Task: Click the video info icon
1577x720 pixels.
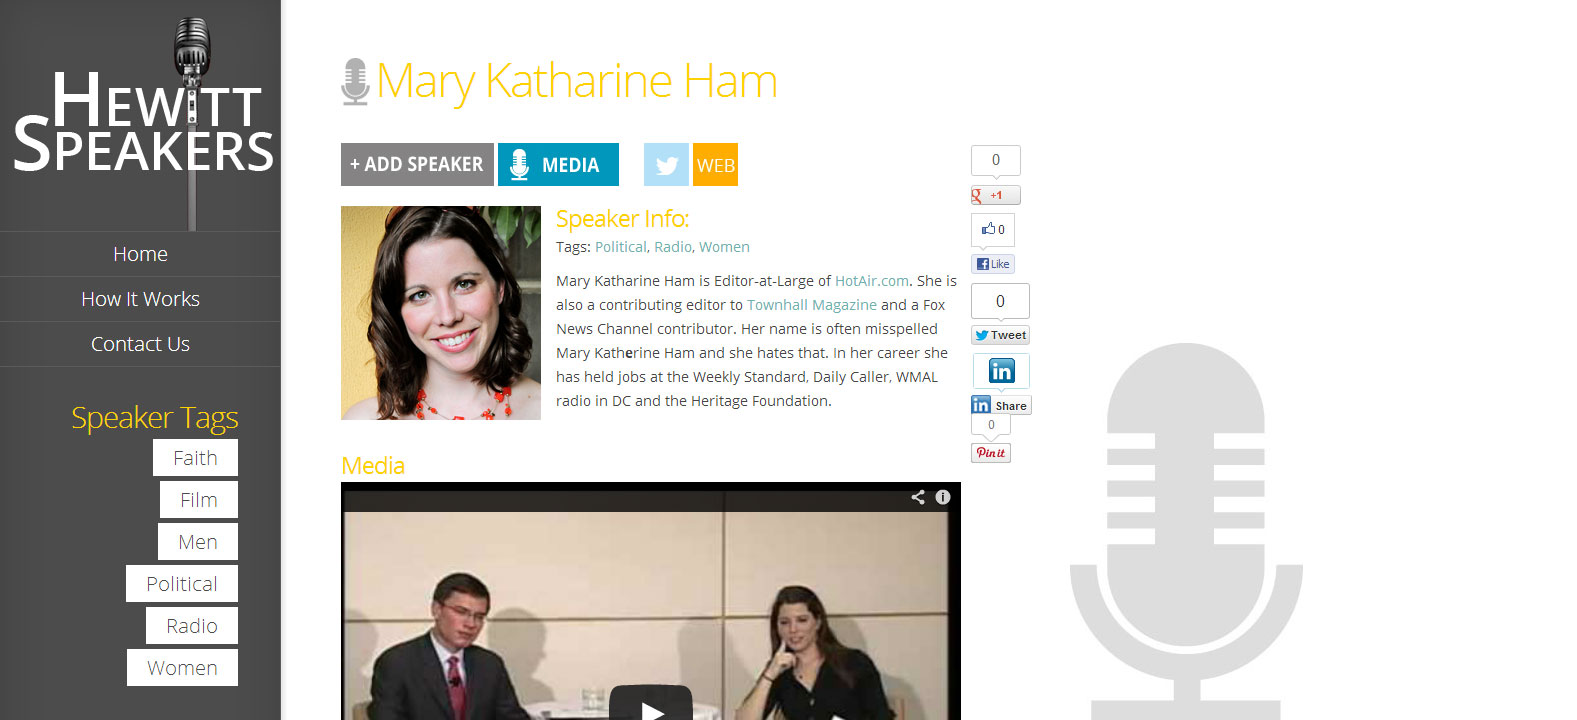Action: (x=942, y=497)
